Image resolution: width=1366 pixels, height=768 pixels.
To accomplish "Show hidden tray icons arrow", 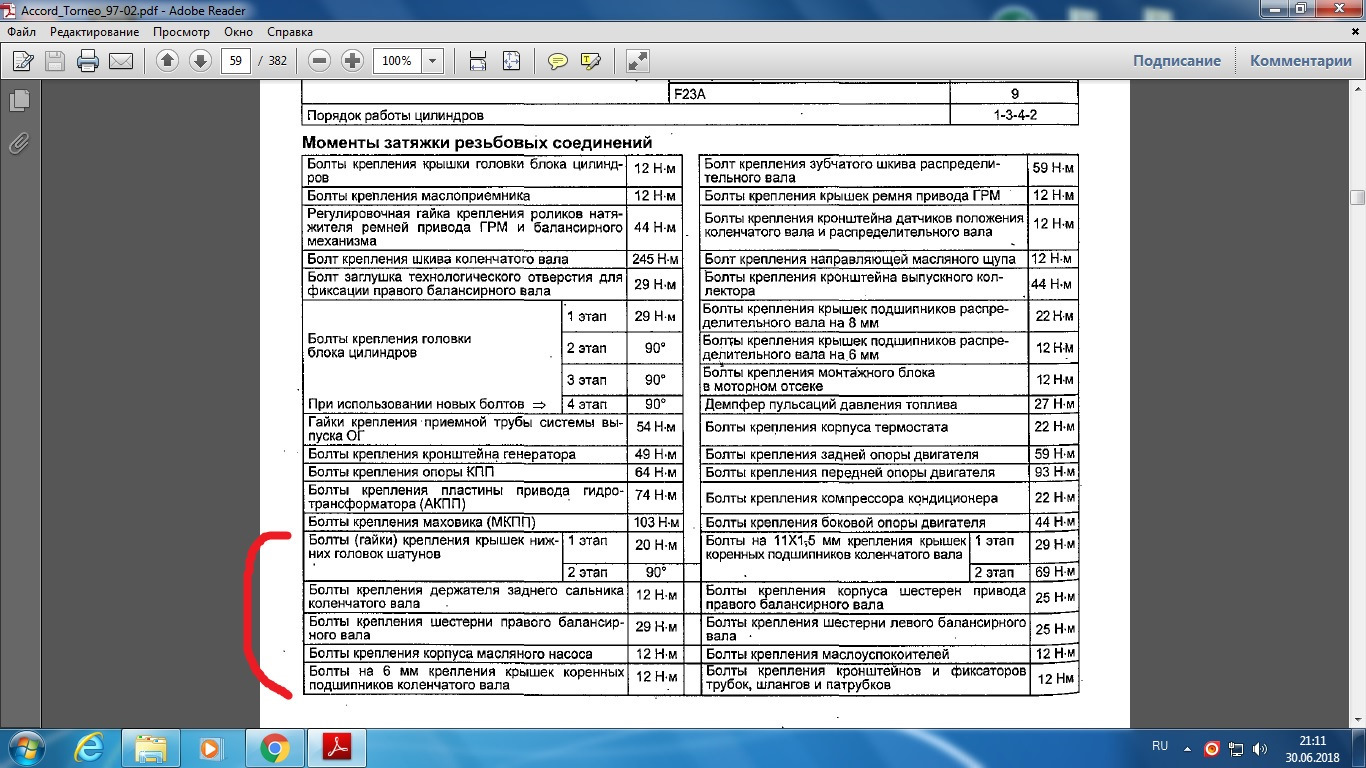I will point(1188,747).
